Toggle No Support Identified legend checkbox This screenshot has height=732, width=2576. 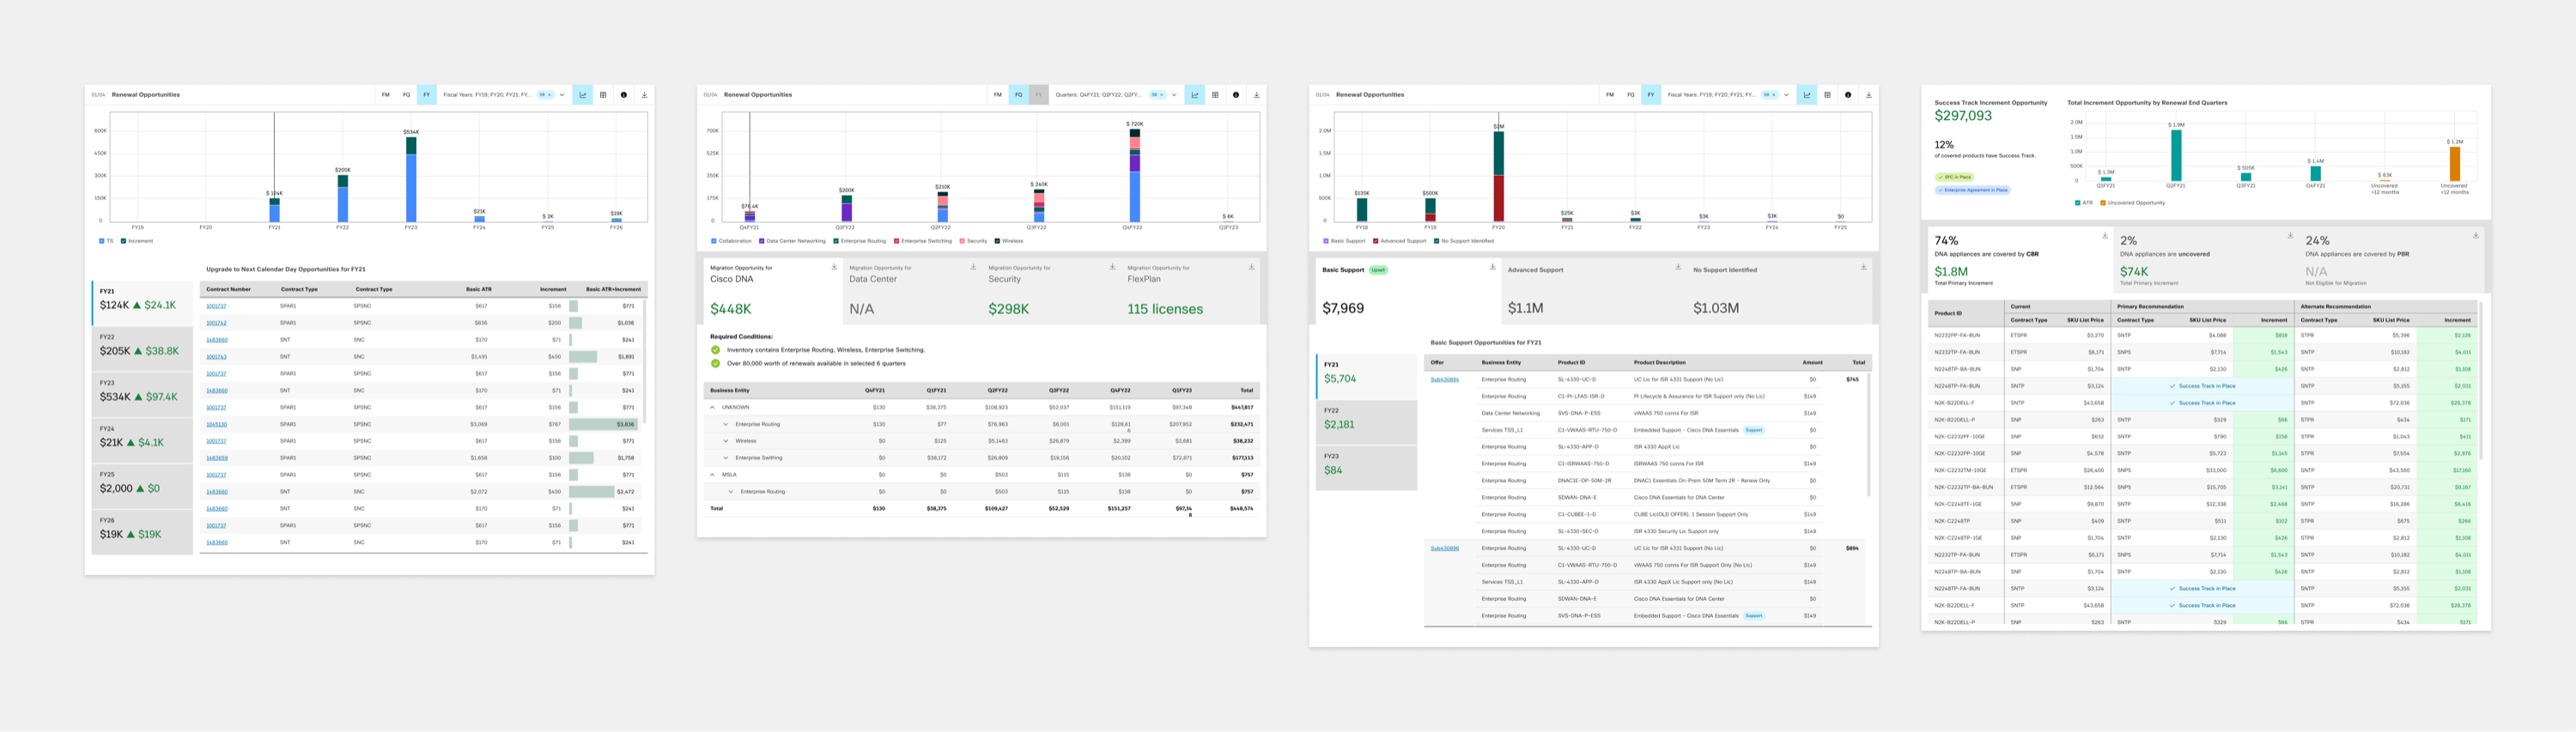(x=1436, y=241)
